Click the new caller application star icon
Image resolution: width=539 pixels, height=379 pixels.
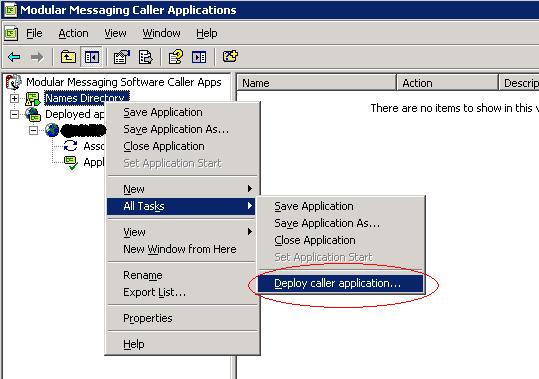tap(230, 56)
